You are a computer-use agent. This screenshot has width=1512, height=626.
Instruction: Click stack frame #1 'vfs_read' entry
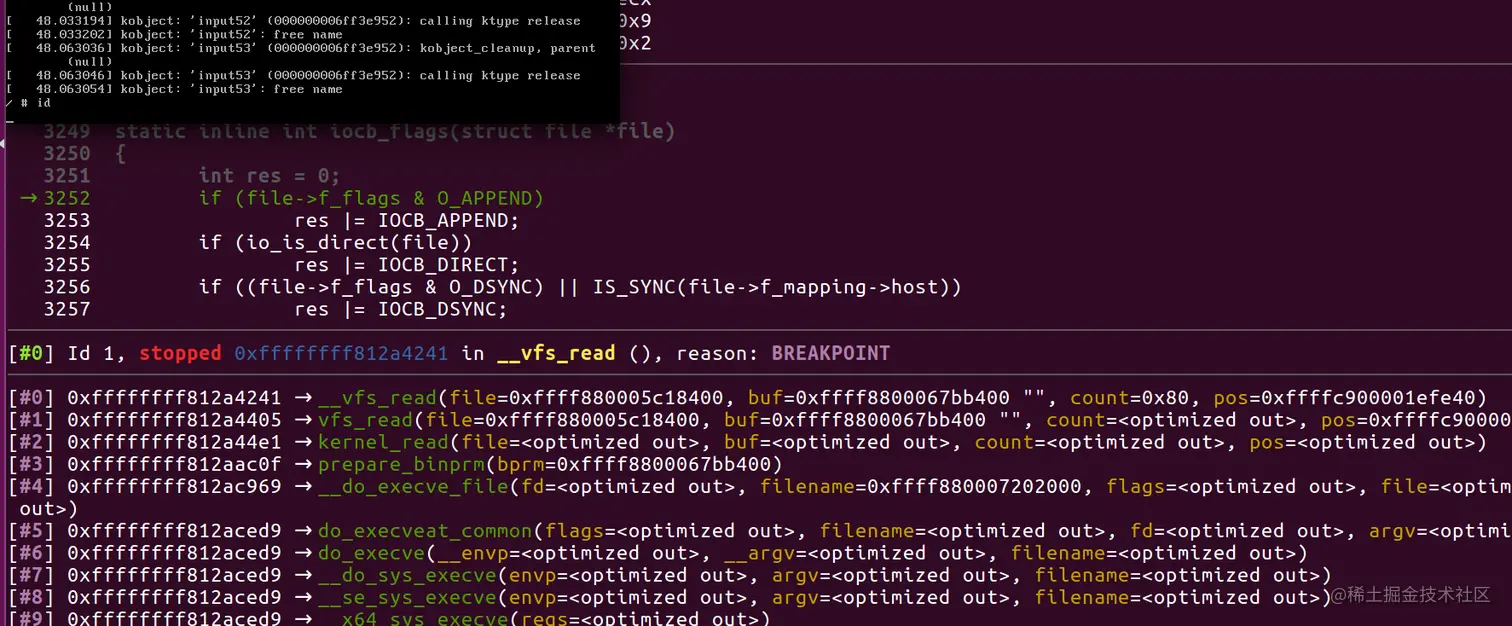(759, 420)
